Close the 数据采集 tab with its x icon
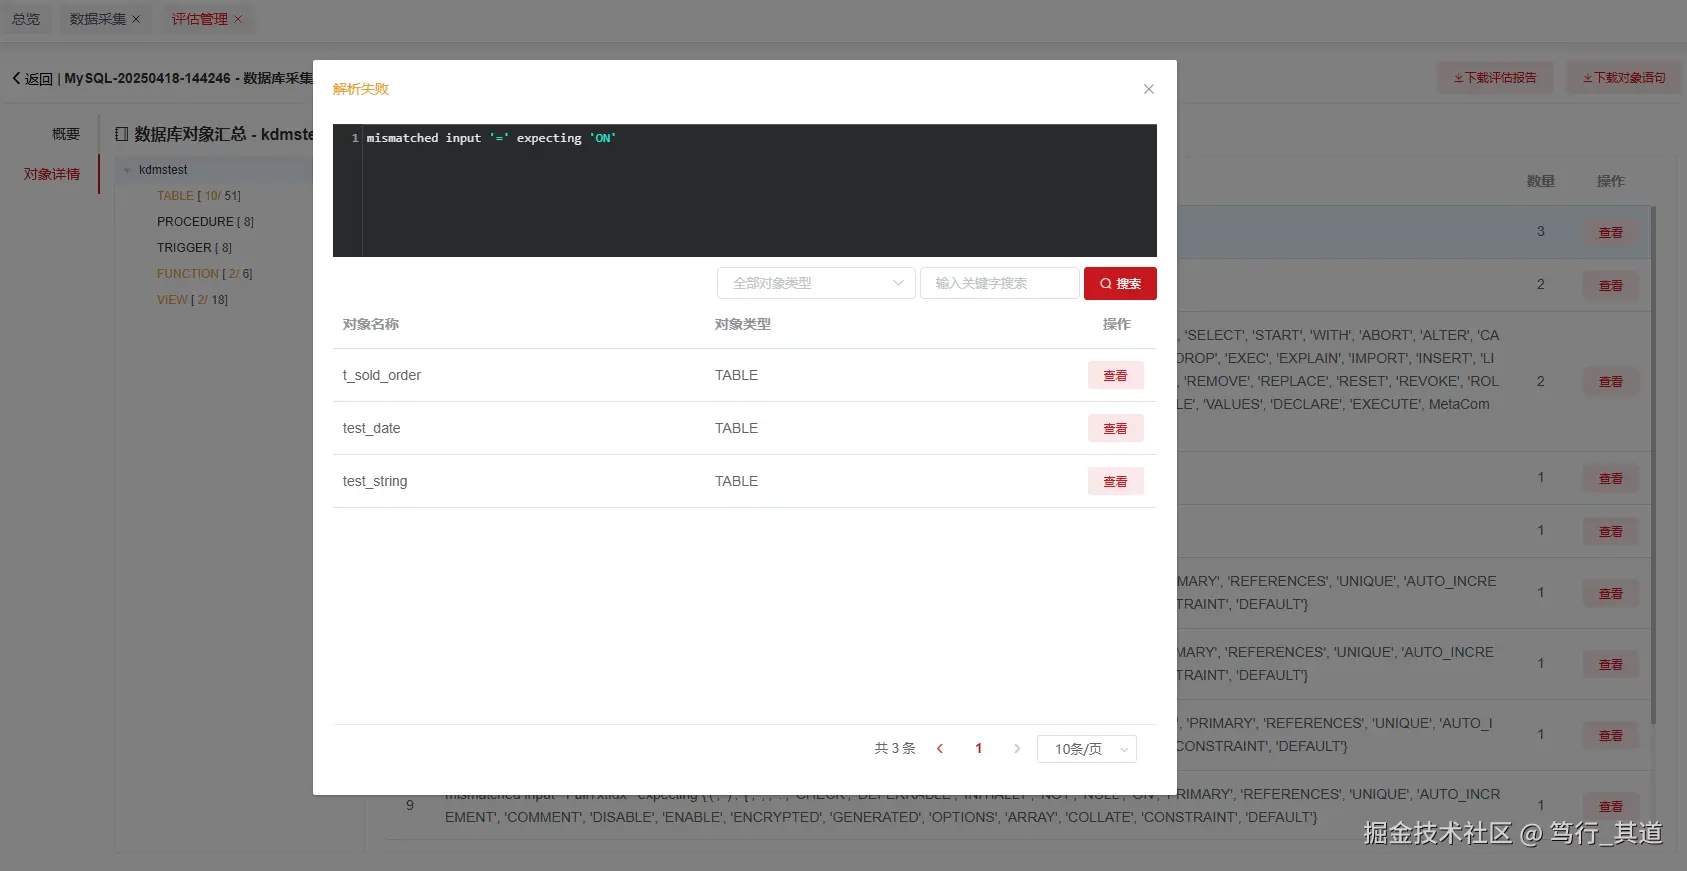 [136, 19]
